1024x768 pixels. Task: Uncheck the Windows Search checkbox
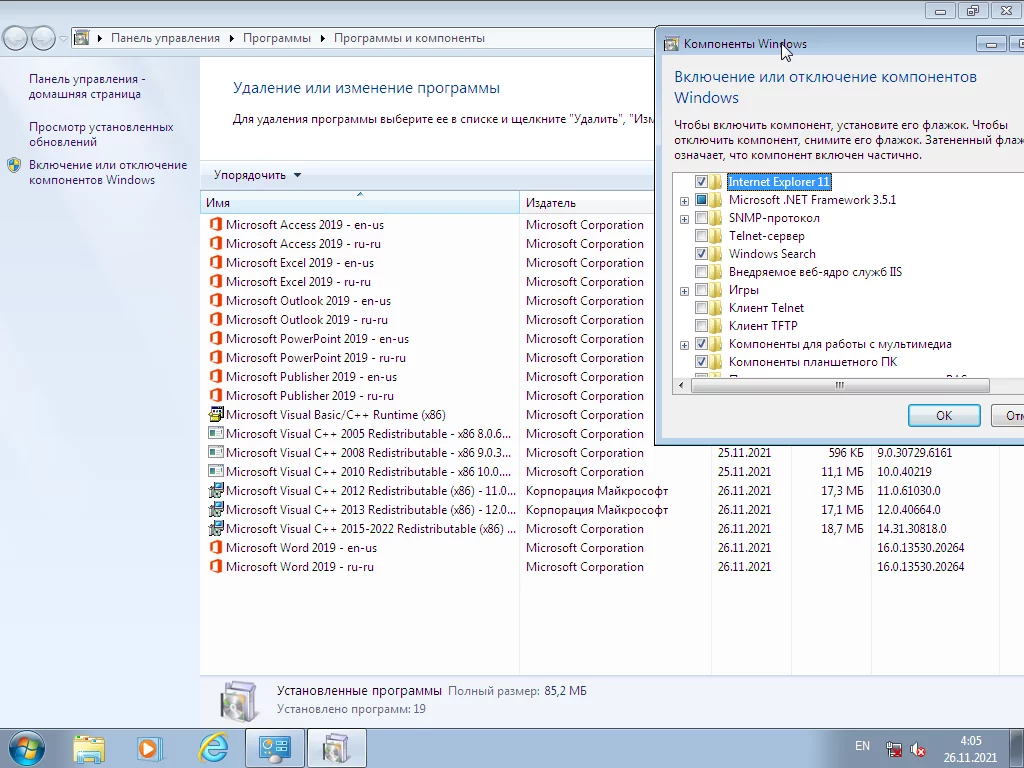(701, 253)
